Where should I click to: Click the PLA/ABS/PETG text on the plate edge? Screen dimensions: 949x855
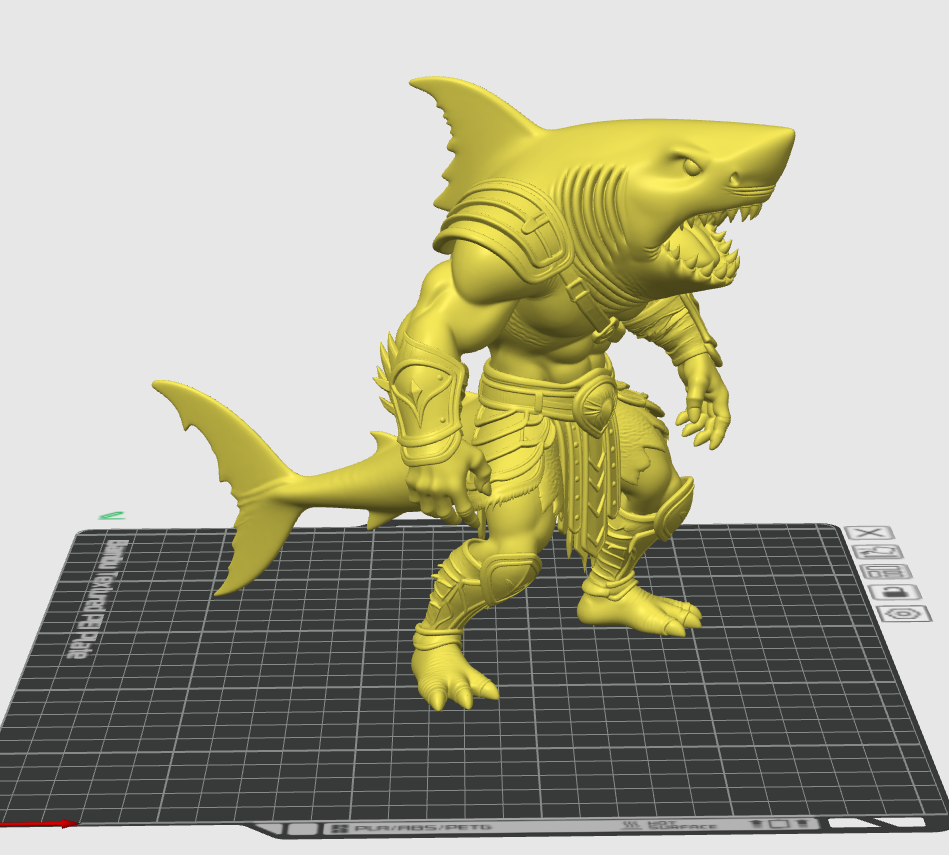422,827
